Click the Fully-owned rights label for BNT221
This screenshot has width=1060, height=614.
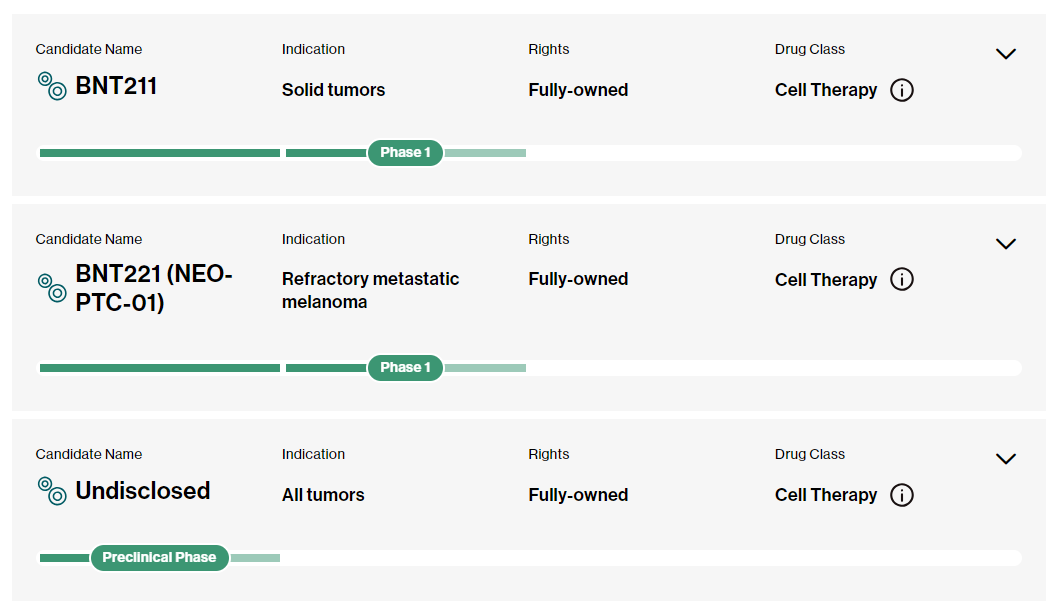[x=578, y=278]
